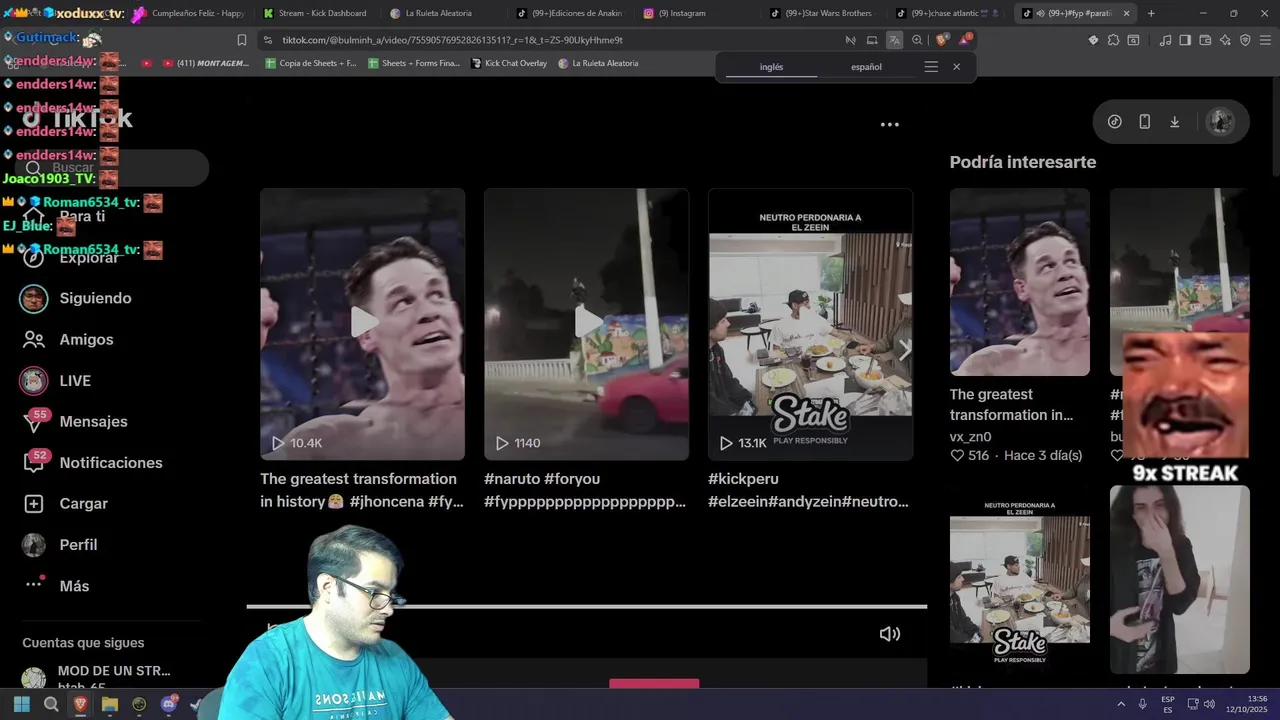1280x720 pixels.
Task: Open Brave Wallet icon
Action: coord(1205,40)
